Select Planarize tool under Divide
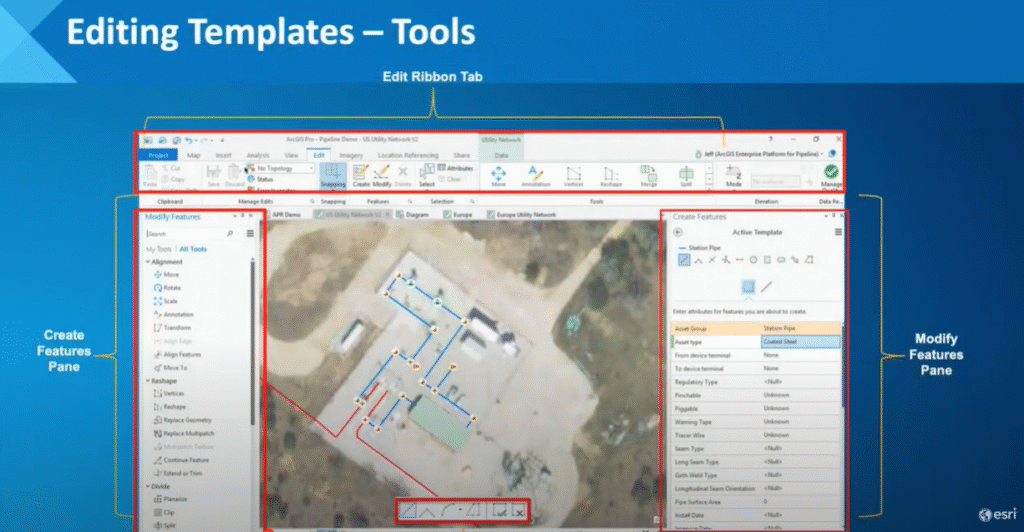The height and width of the screenshot is (532, 1024). [170, 499]
